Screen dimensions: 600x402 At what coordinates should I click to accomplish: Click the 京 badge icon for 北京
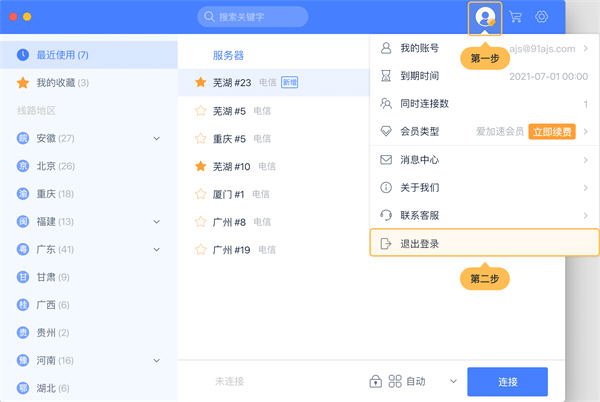click(23, 166)
